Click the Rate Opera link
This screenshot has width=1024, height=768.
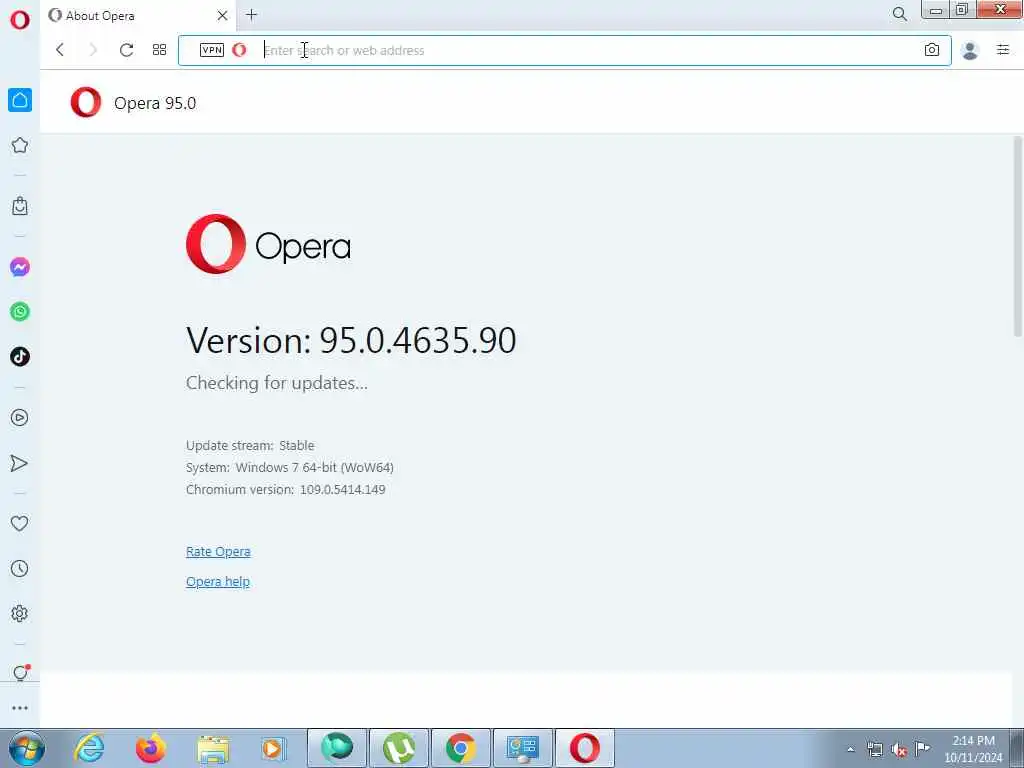(218, 551)
